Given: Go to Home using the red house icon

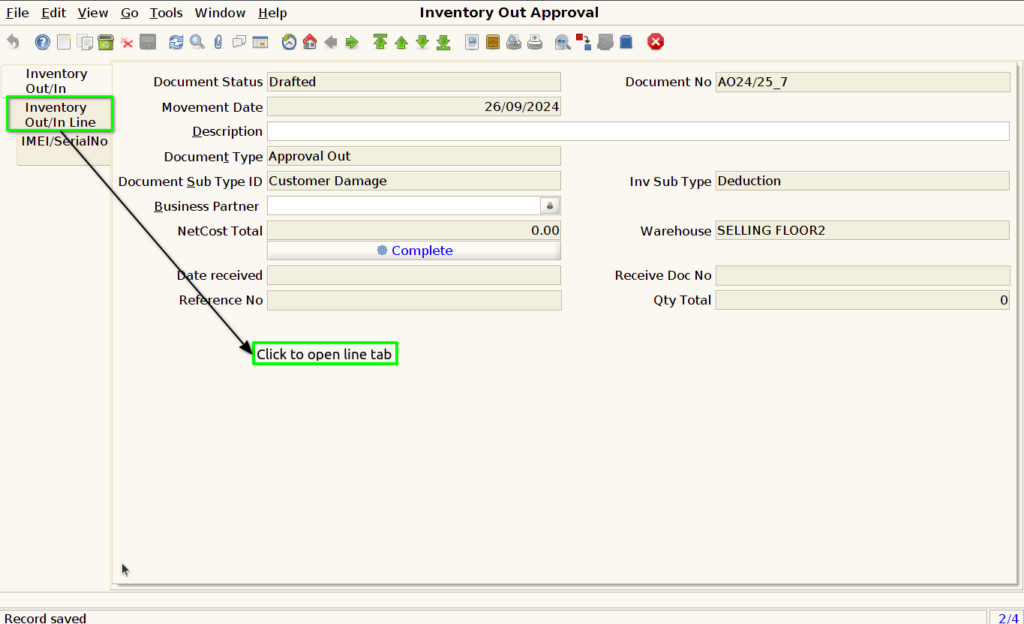Looking at the screenshot, I should (310, 42).
